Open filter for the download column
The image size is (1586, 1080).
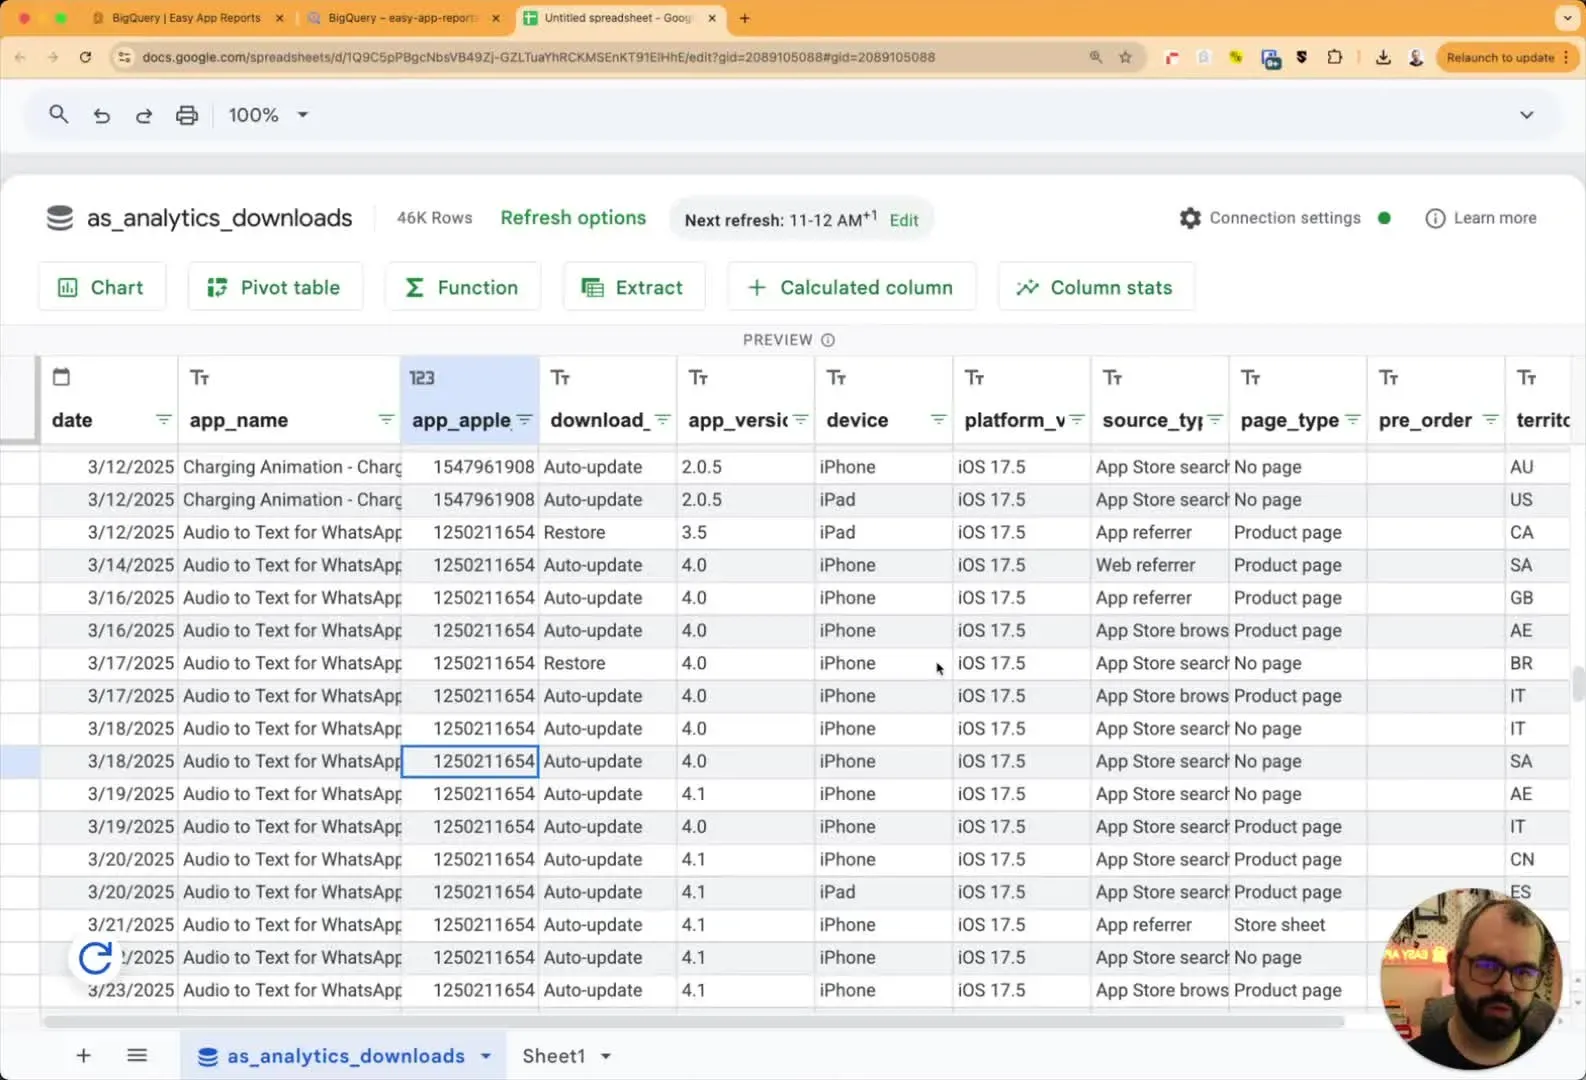[662, 420]
